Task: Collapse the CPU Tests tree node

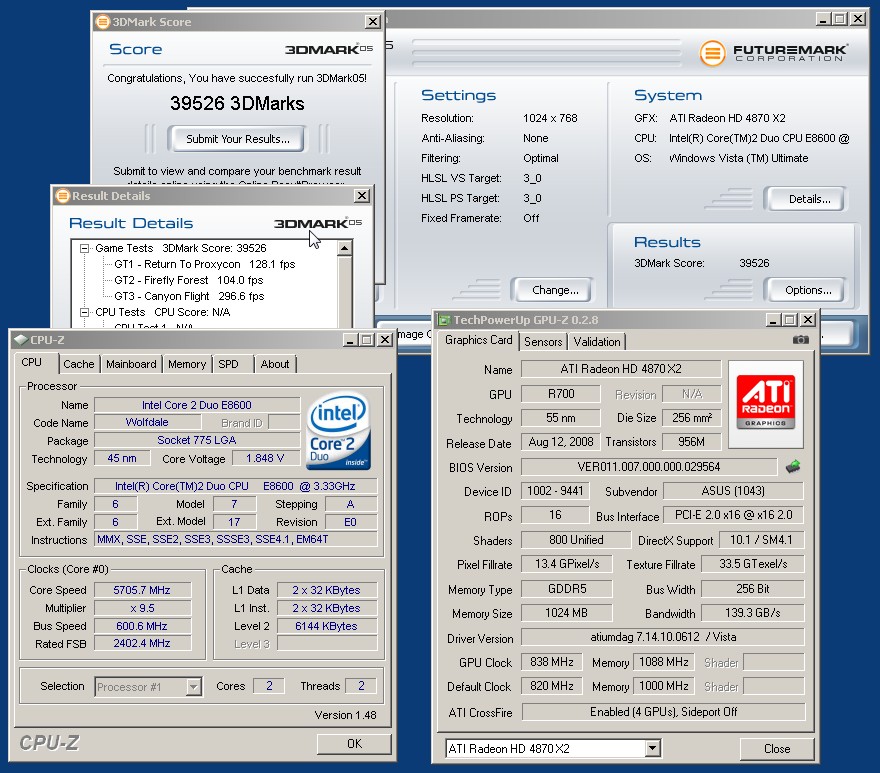Action: [84, 312]
